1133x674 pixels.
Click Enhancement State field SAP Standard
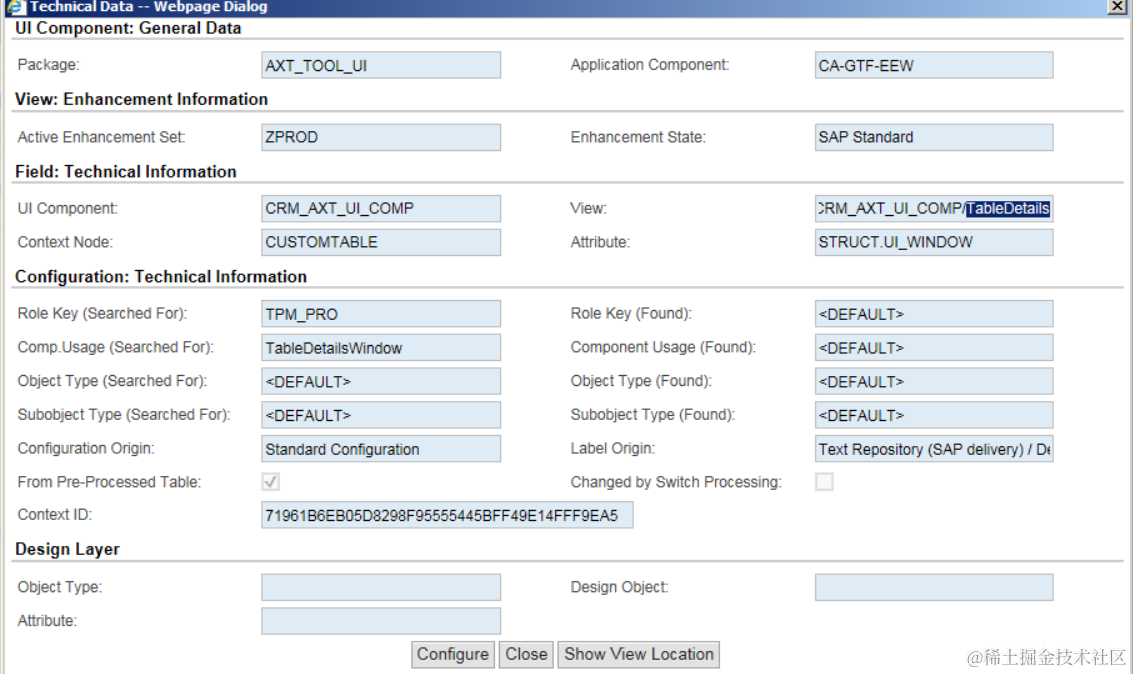[x=934, y=137]
